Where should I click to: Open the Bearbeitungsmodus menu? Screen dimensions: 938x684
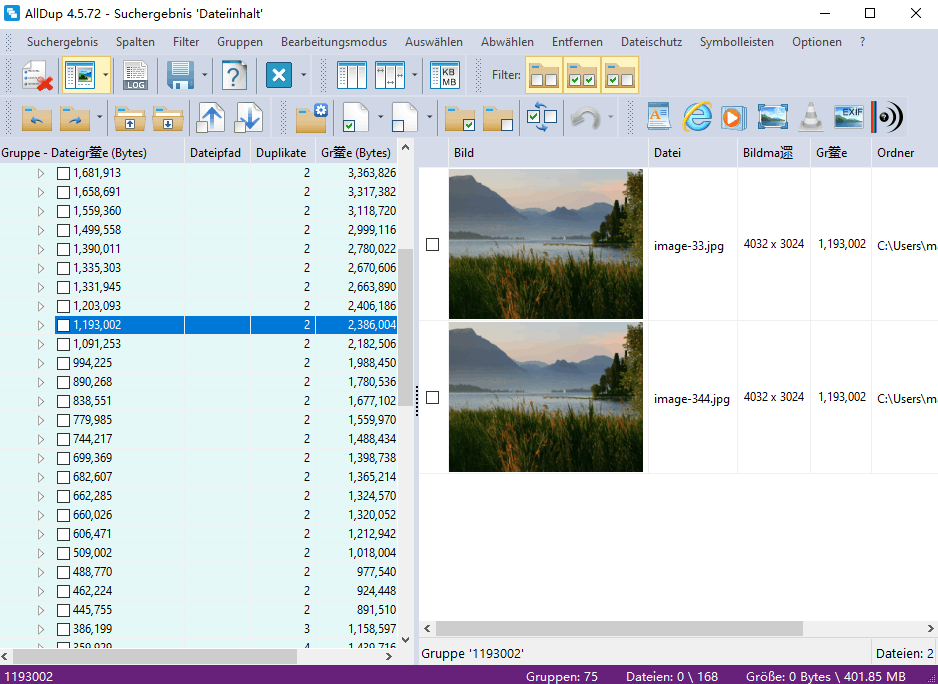click(334, 42)
